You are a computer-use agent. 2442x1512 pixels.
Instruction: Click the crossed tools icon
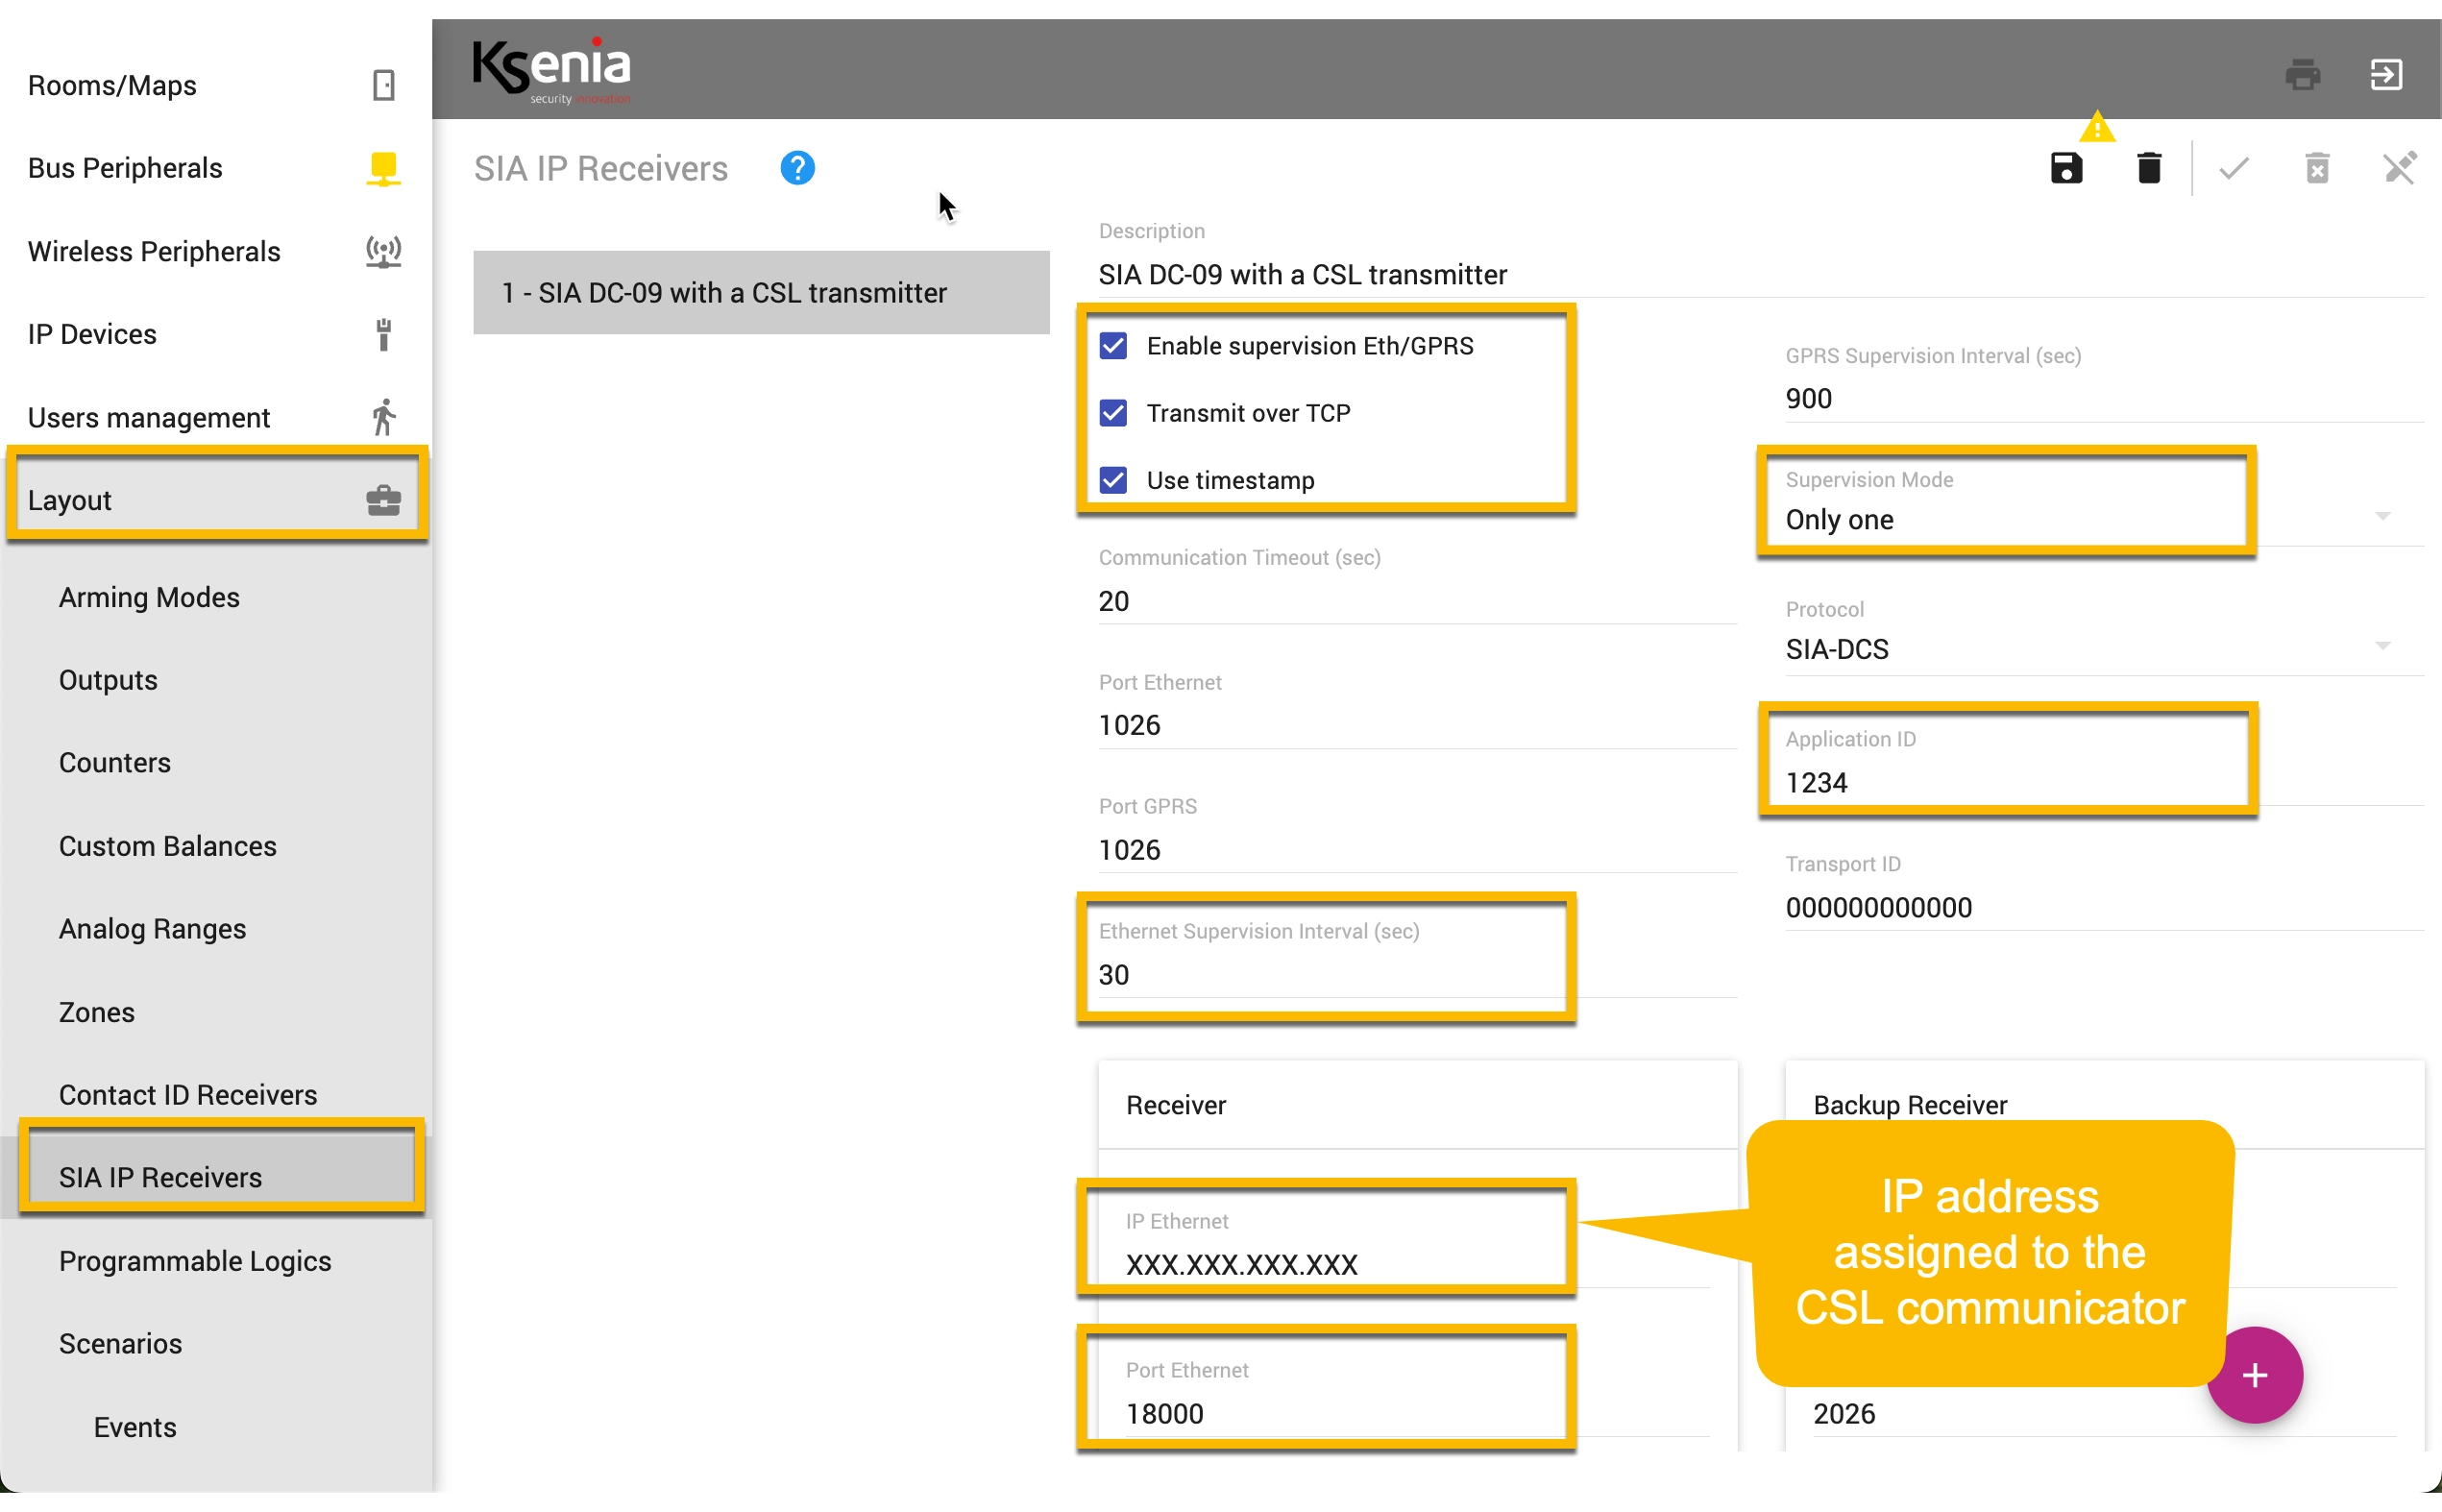tap(2400, 168)
